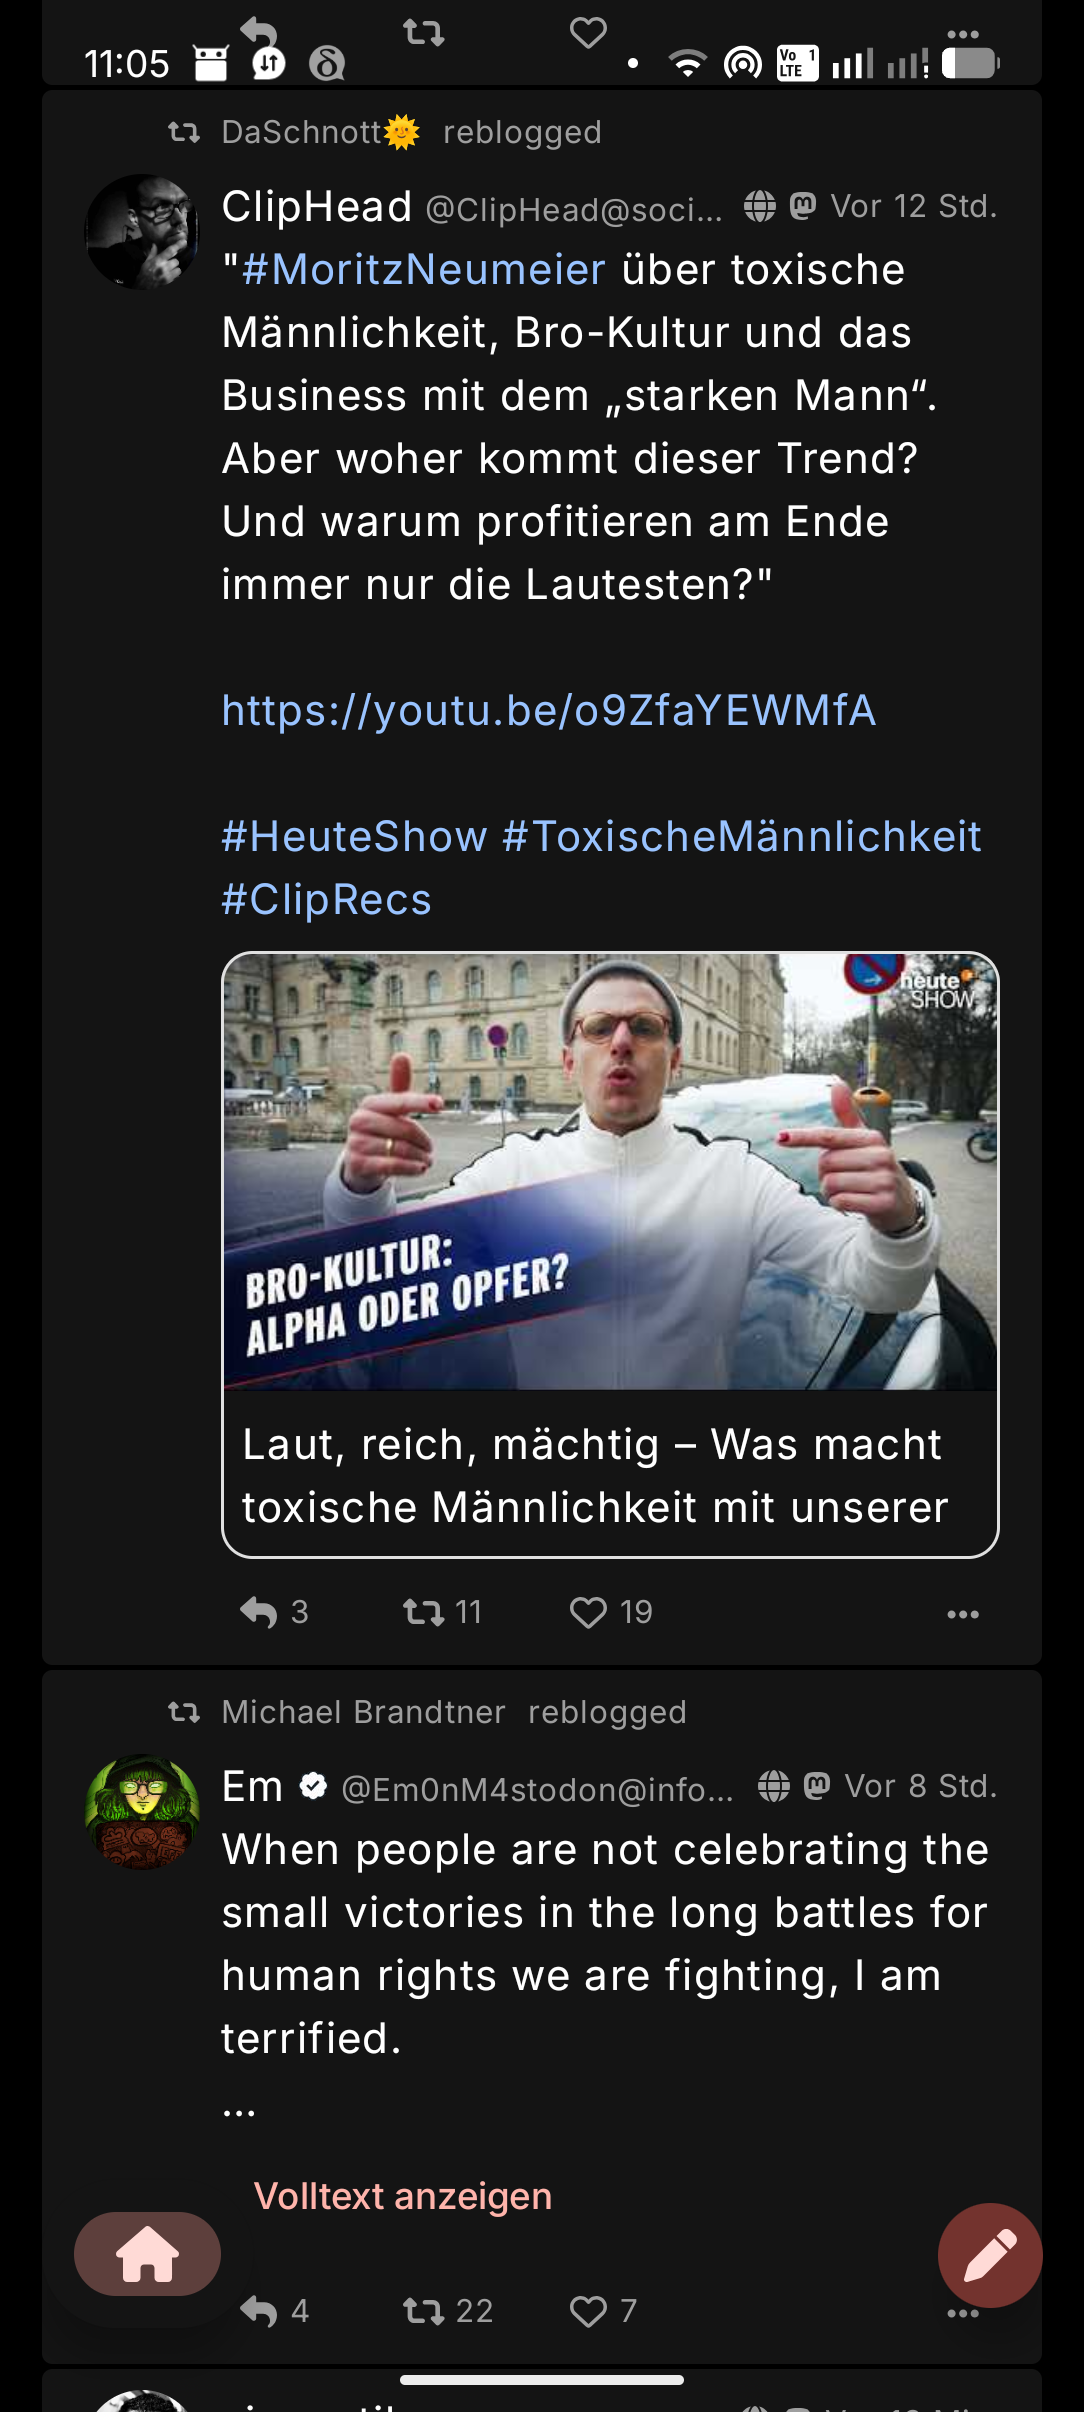The image size is (1084, 2412).
Task: Open the Bro-Kultur video preview thumbnail
Action: [x=610, y=1171]
